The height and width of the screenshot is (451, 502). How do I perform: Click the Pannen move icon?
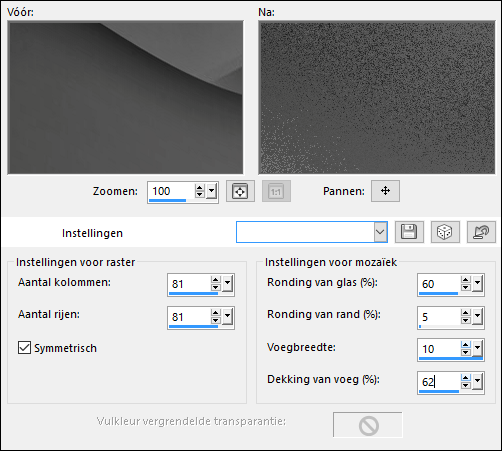coord(385,191)
